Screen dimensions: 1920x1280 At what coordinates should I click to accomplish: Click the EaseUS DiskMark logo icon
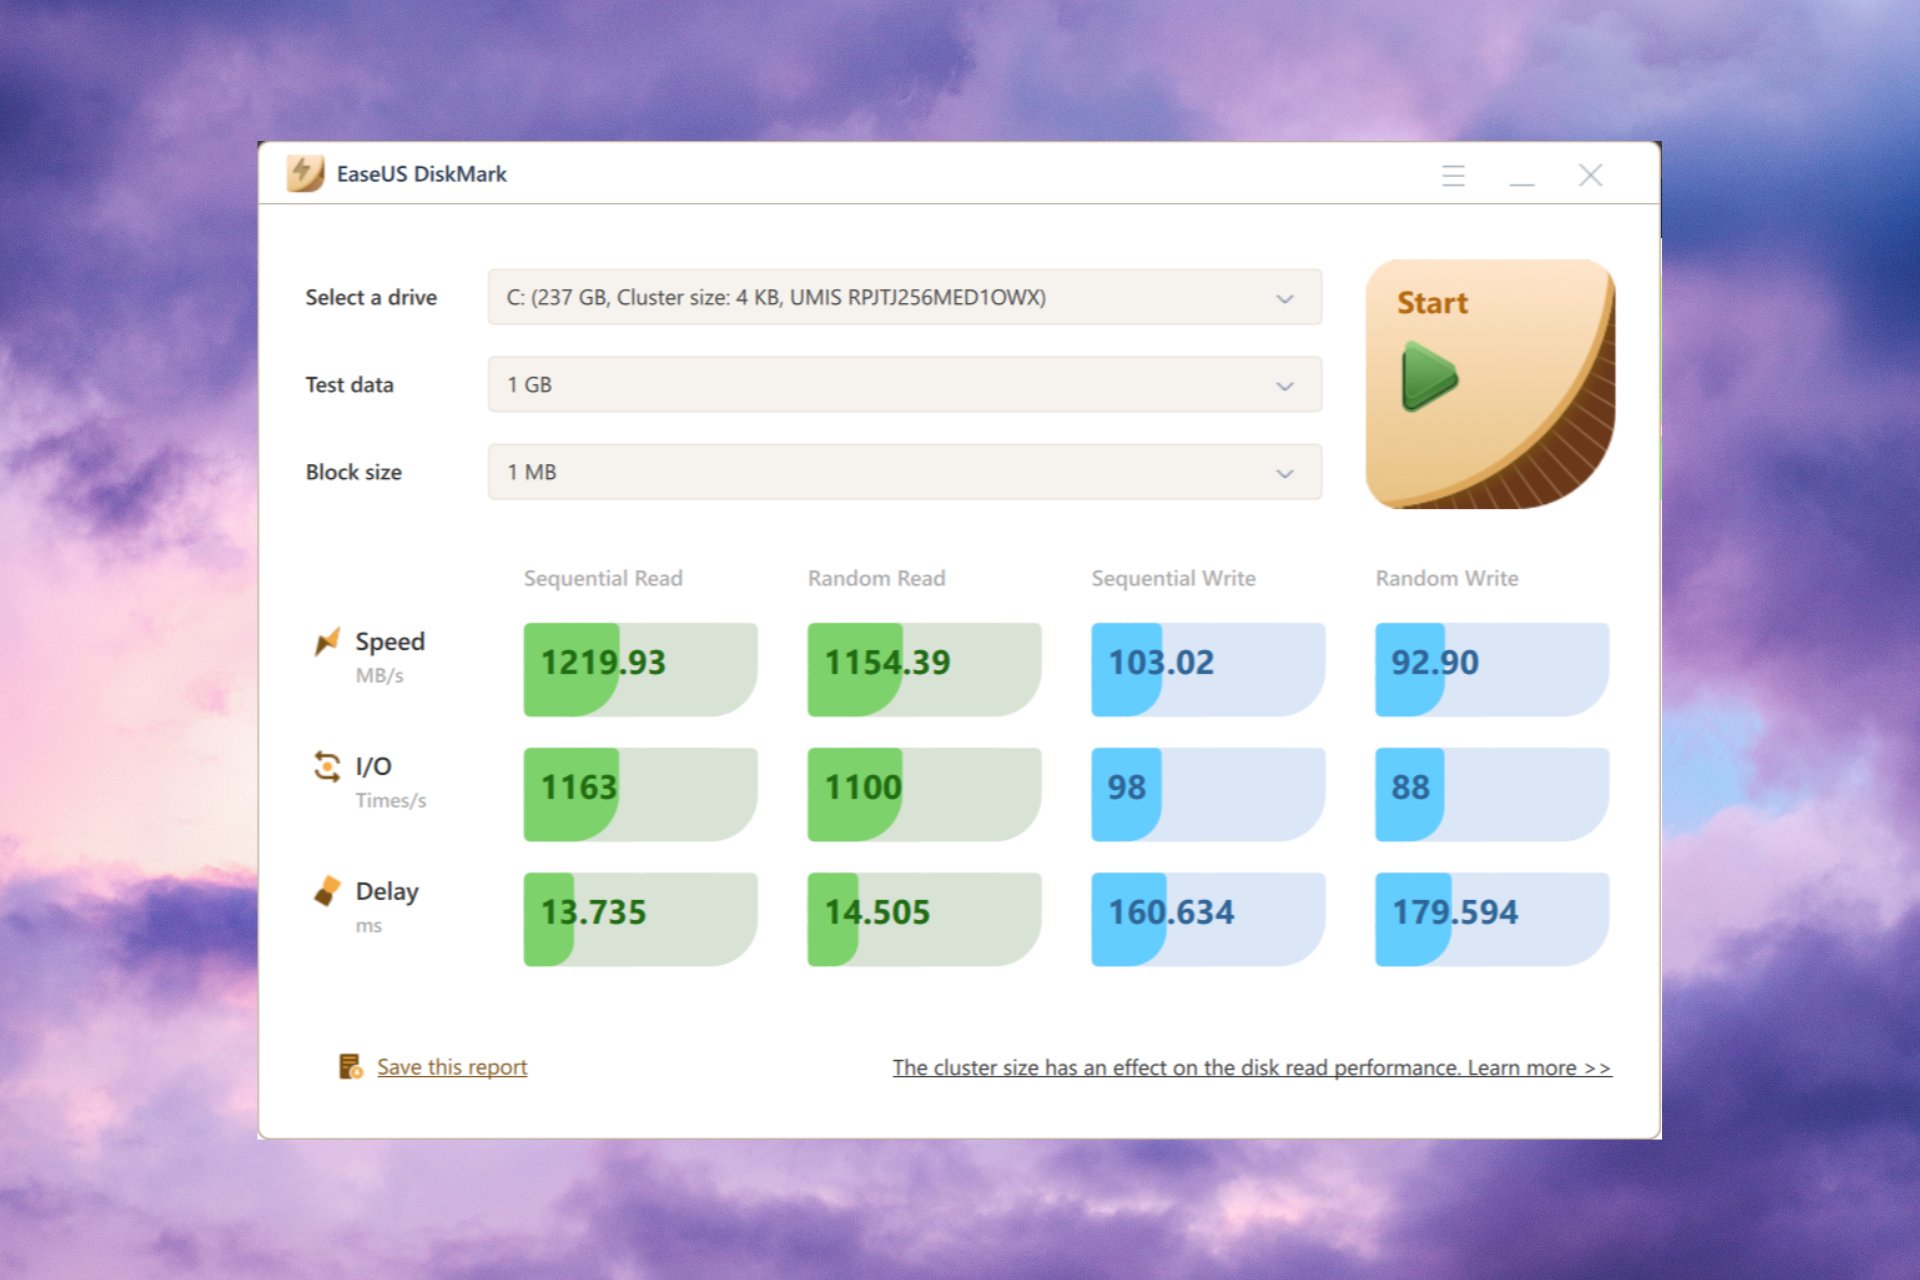pos(305,174)
